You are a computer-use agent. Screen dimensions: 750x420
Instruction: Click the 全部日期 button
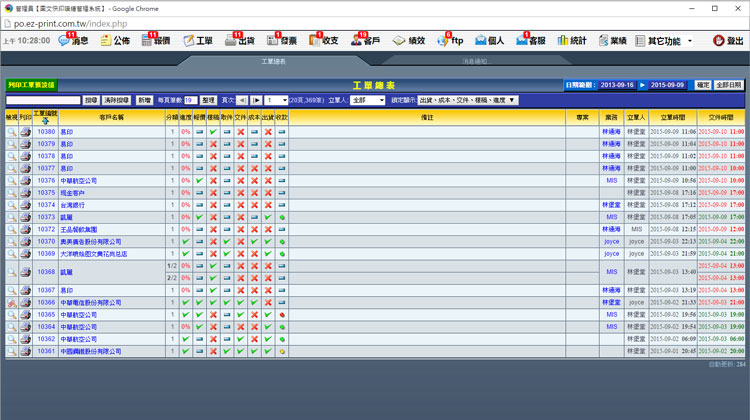click(729, 86)
